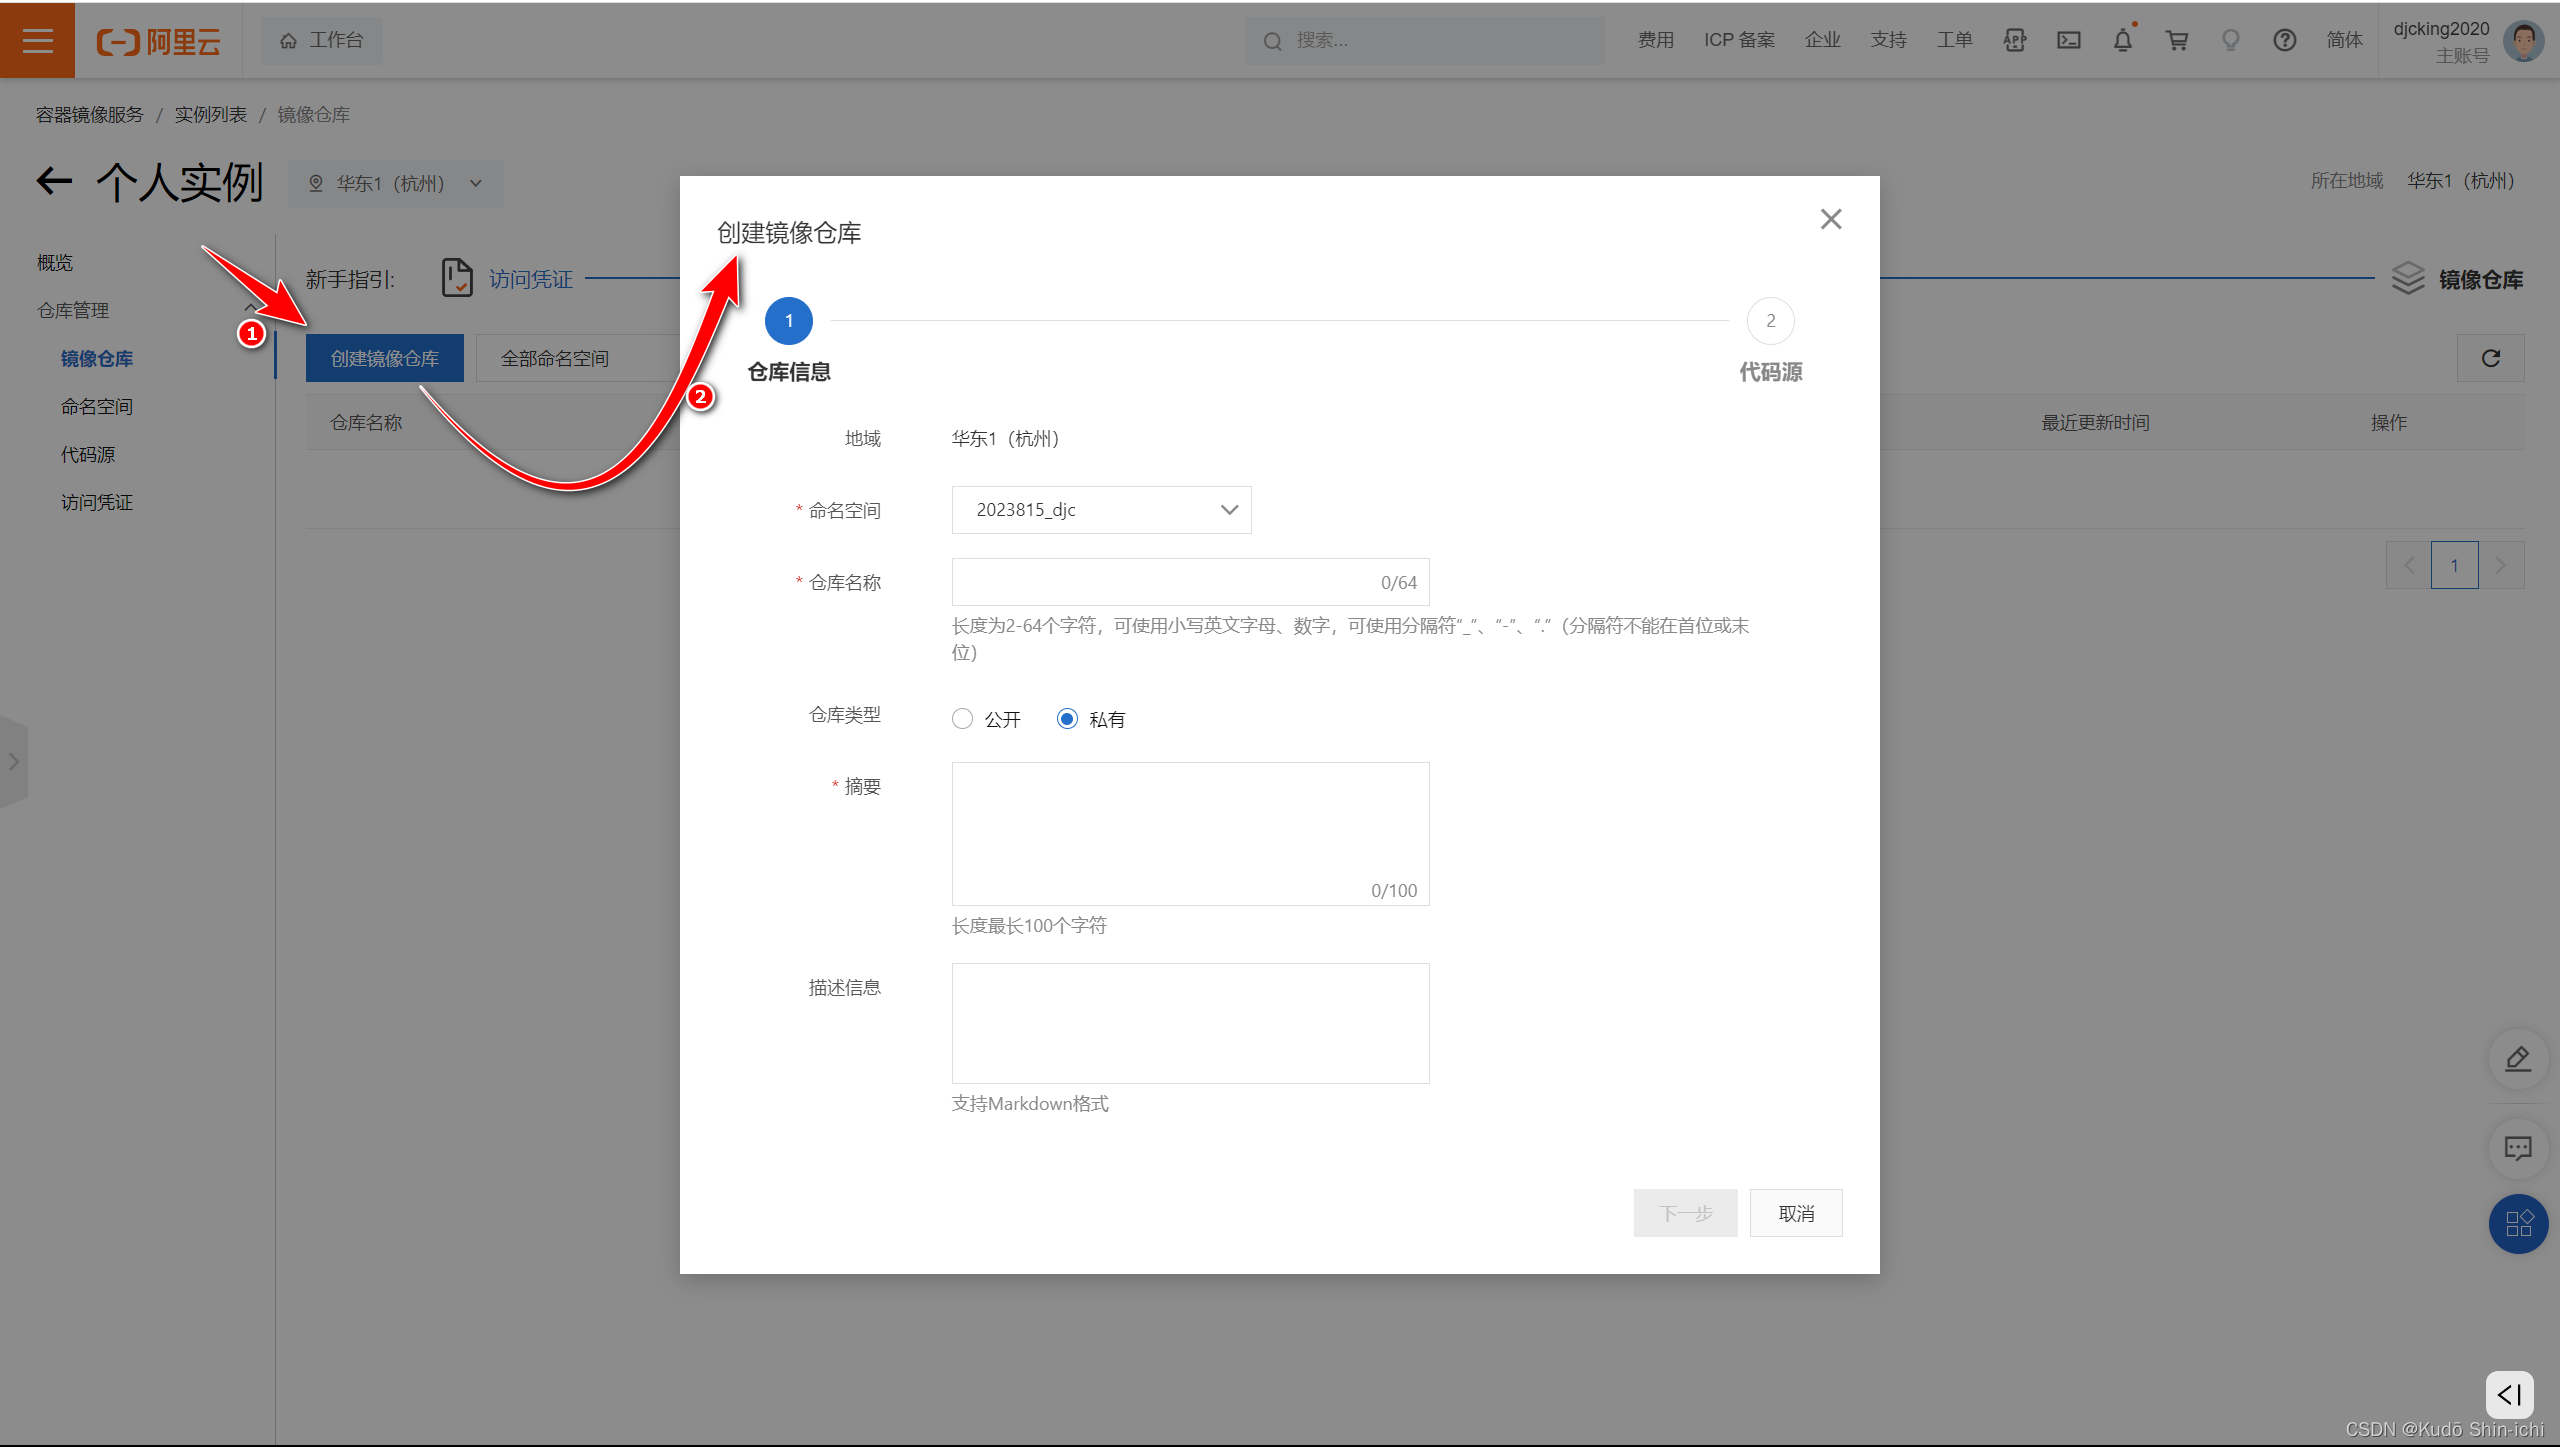The width and height of the screenshot is (2560, 1447).
Task: Open the feedback chat bubble icon
Action: coord(2517,1148)
